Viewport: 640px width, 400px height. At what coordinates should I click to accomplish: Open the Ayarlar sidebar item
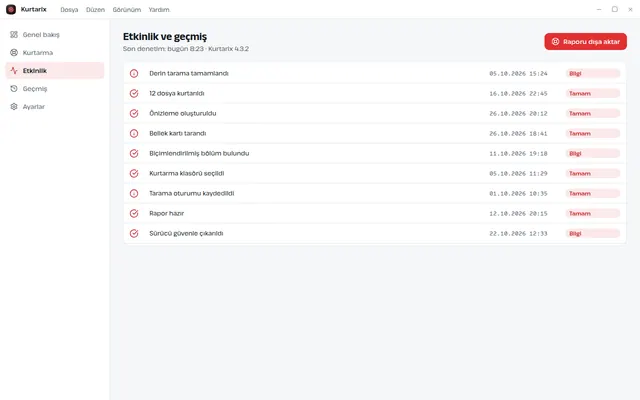[55, 107]
